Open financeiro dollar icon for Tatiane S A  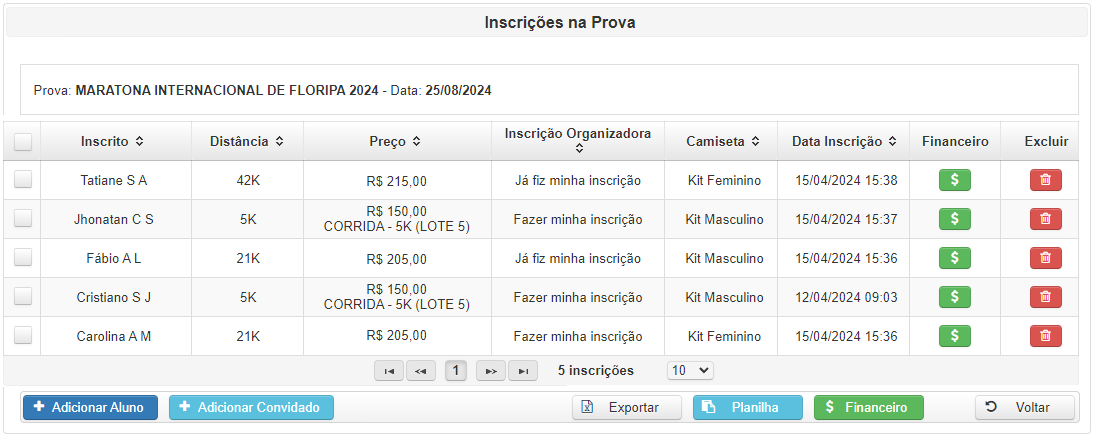(955, 180)
